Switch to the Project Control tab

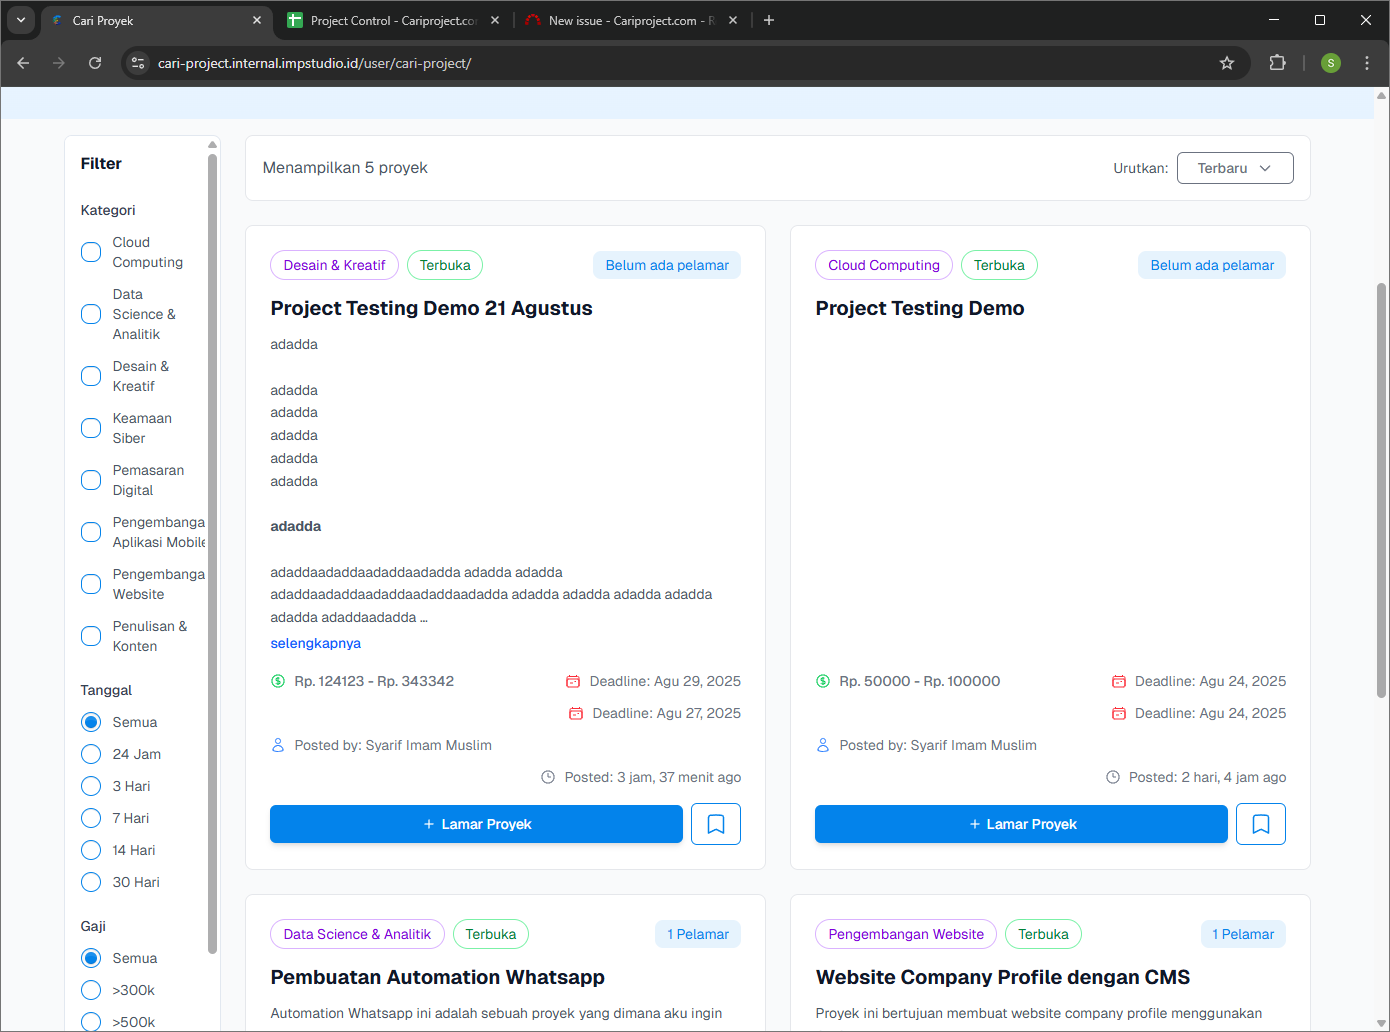tap(392, 20)
